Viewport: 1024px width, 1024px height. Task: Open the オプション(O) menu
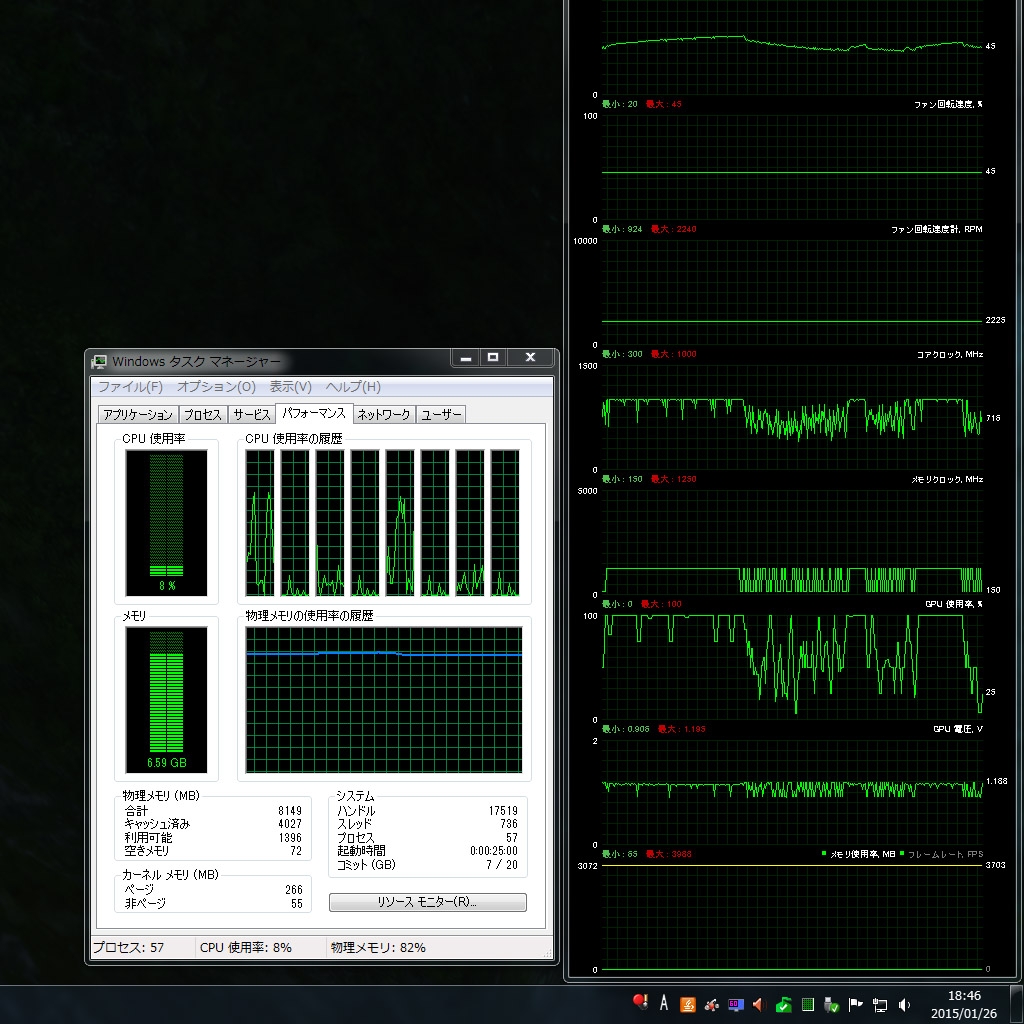point(216,387)
